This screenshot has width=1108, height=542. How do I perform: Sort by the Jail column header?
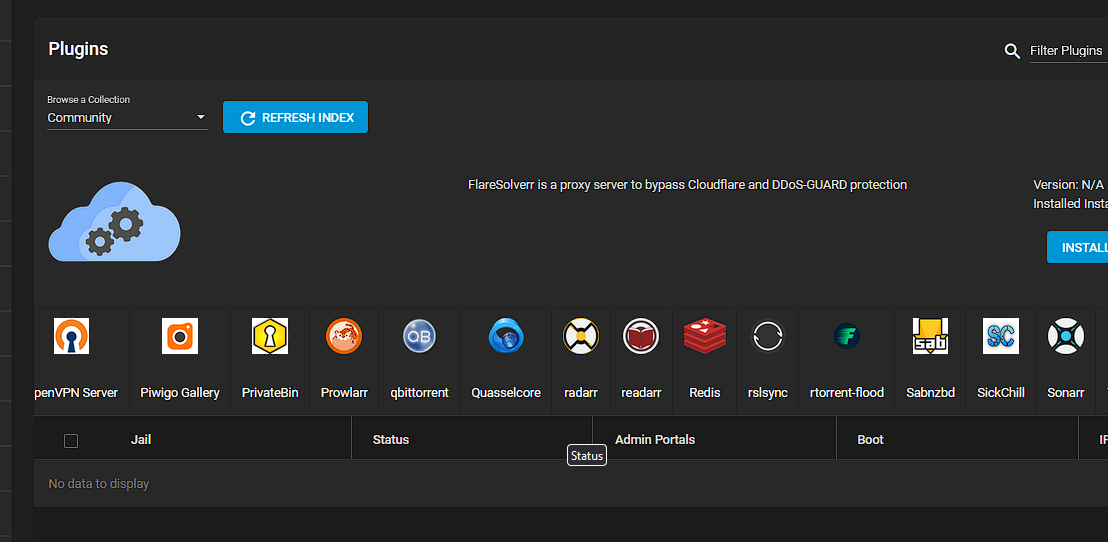pos(141,440)
